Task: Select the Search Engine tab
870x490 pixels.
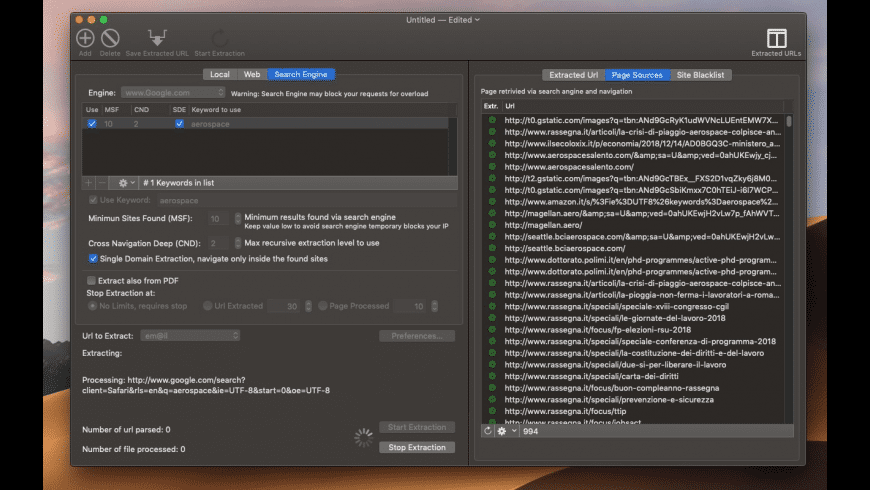Action: pos(301,74)
